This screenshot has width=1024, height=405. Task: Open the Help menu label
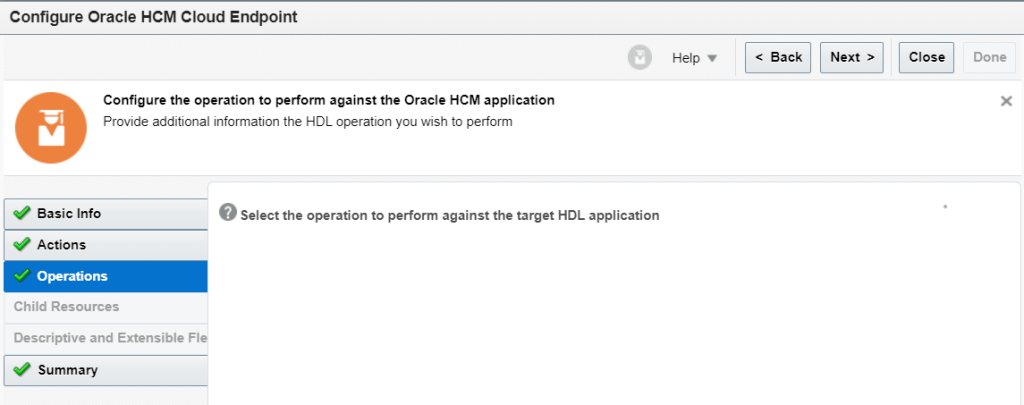pos(685,58)
